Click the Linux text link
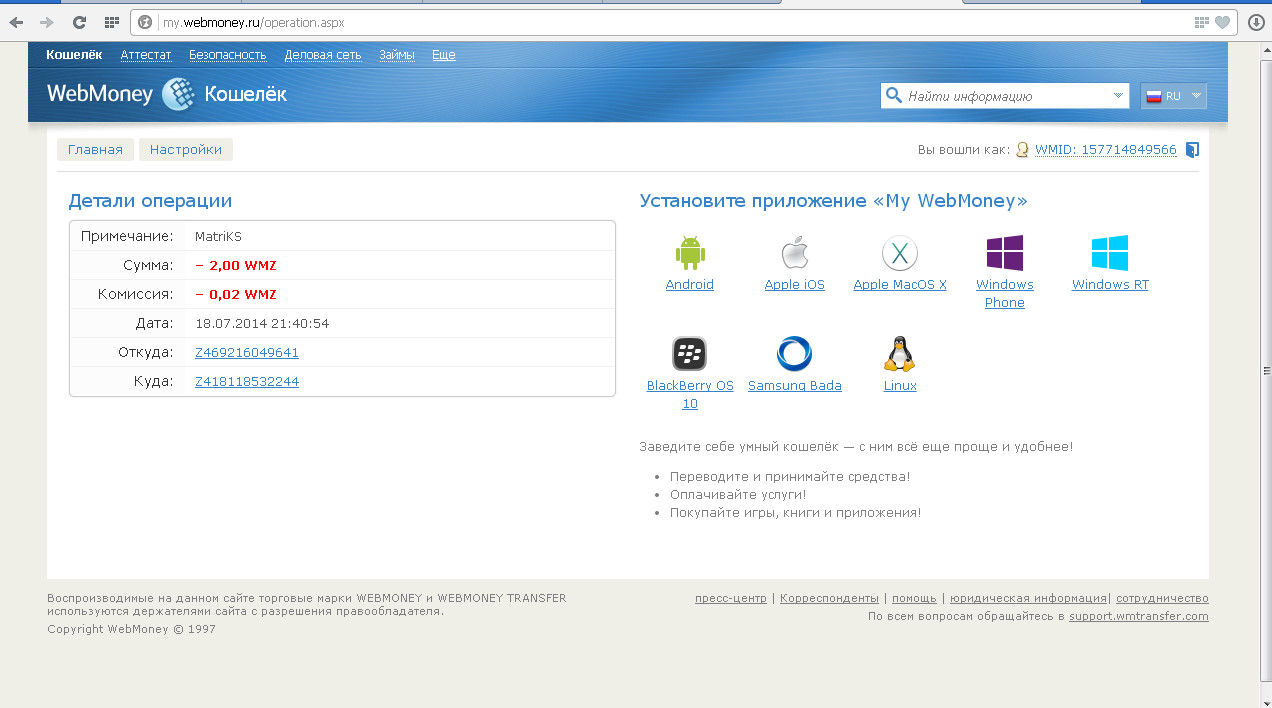The height and width of the screenshot is (708, 1272). pyautogui.click(x=900, y=386)
